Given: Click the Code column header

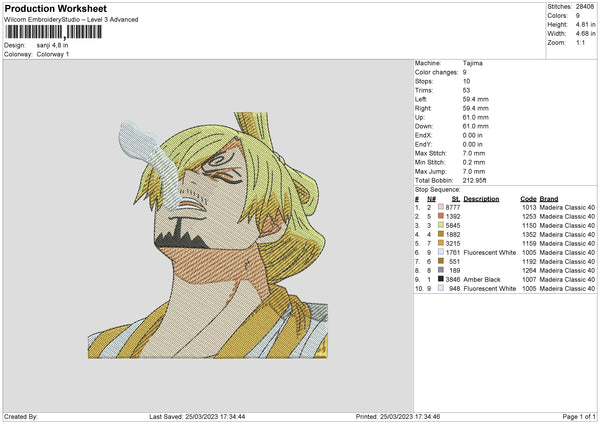Looking at the screenshot, I should pyautogui.click(x=528, y=198).
